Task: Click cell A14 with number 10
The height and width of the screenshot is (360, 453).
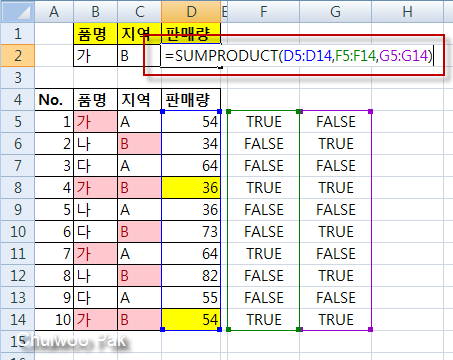Action: click(54, 320)
